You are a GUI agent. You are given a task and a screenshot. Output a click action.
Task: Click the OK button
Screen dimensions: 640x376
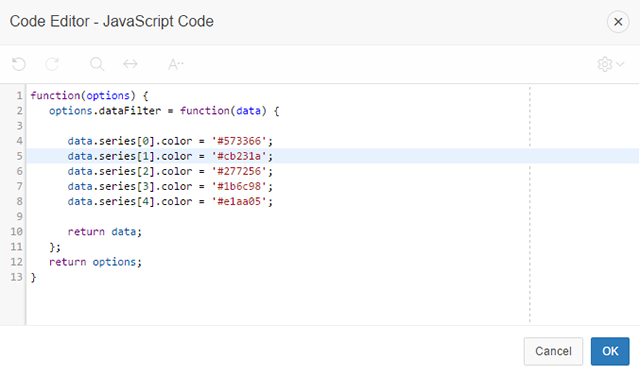point(610,351)
